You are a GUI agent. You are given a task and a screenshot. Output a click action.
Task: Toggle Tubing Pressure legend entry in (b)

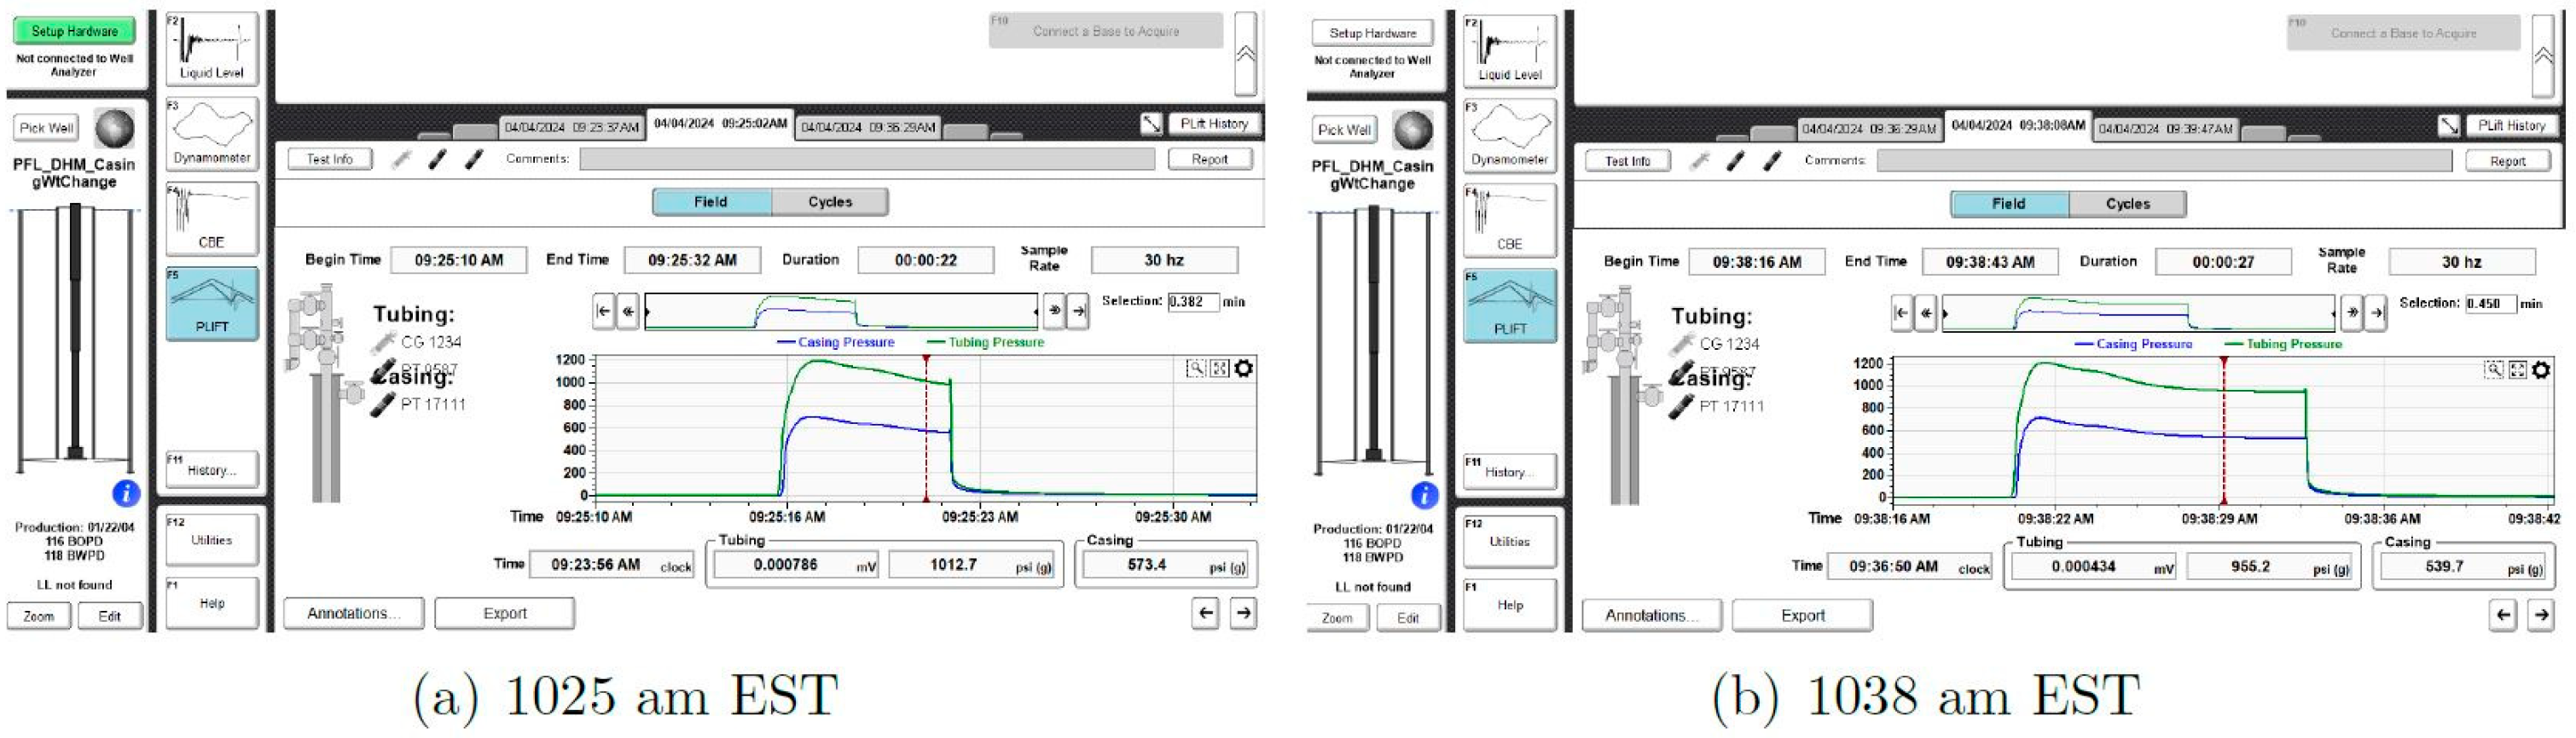click(x=2283, y=344)
